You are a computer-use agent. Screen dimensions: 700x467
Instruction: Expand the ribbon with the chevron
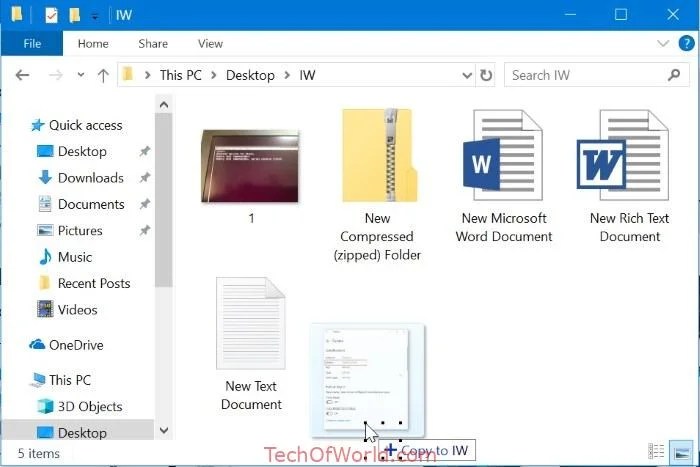coord(663,43)
